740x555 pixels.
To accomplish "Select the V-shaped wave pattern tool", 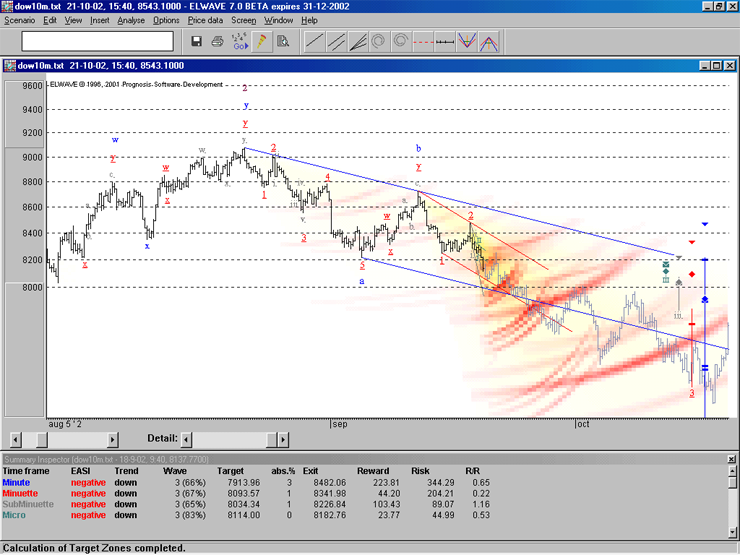I will click(x=465, y=41).
